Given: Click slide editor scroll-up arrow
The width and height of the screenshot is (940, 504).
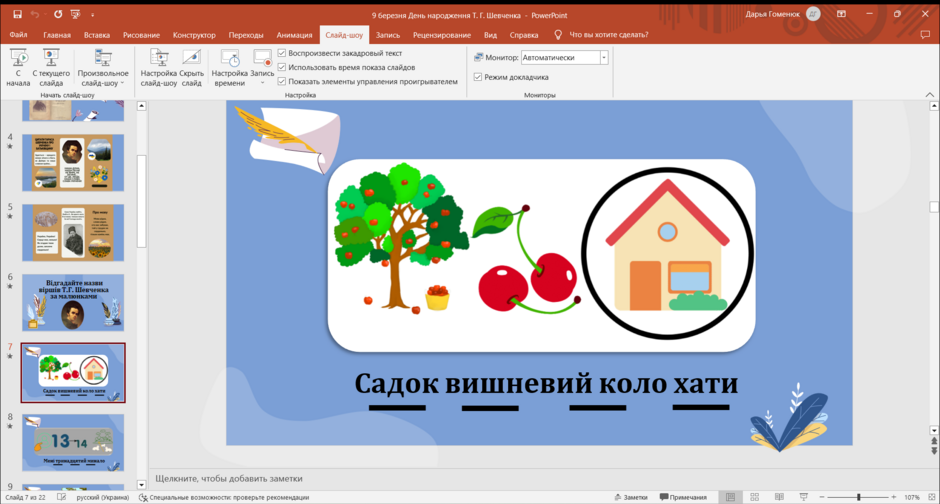Looking at the screenshot, I should (x=933, y=106).
